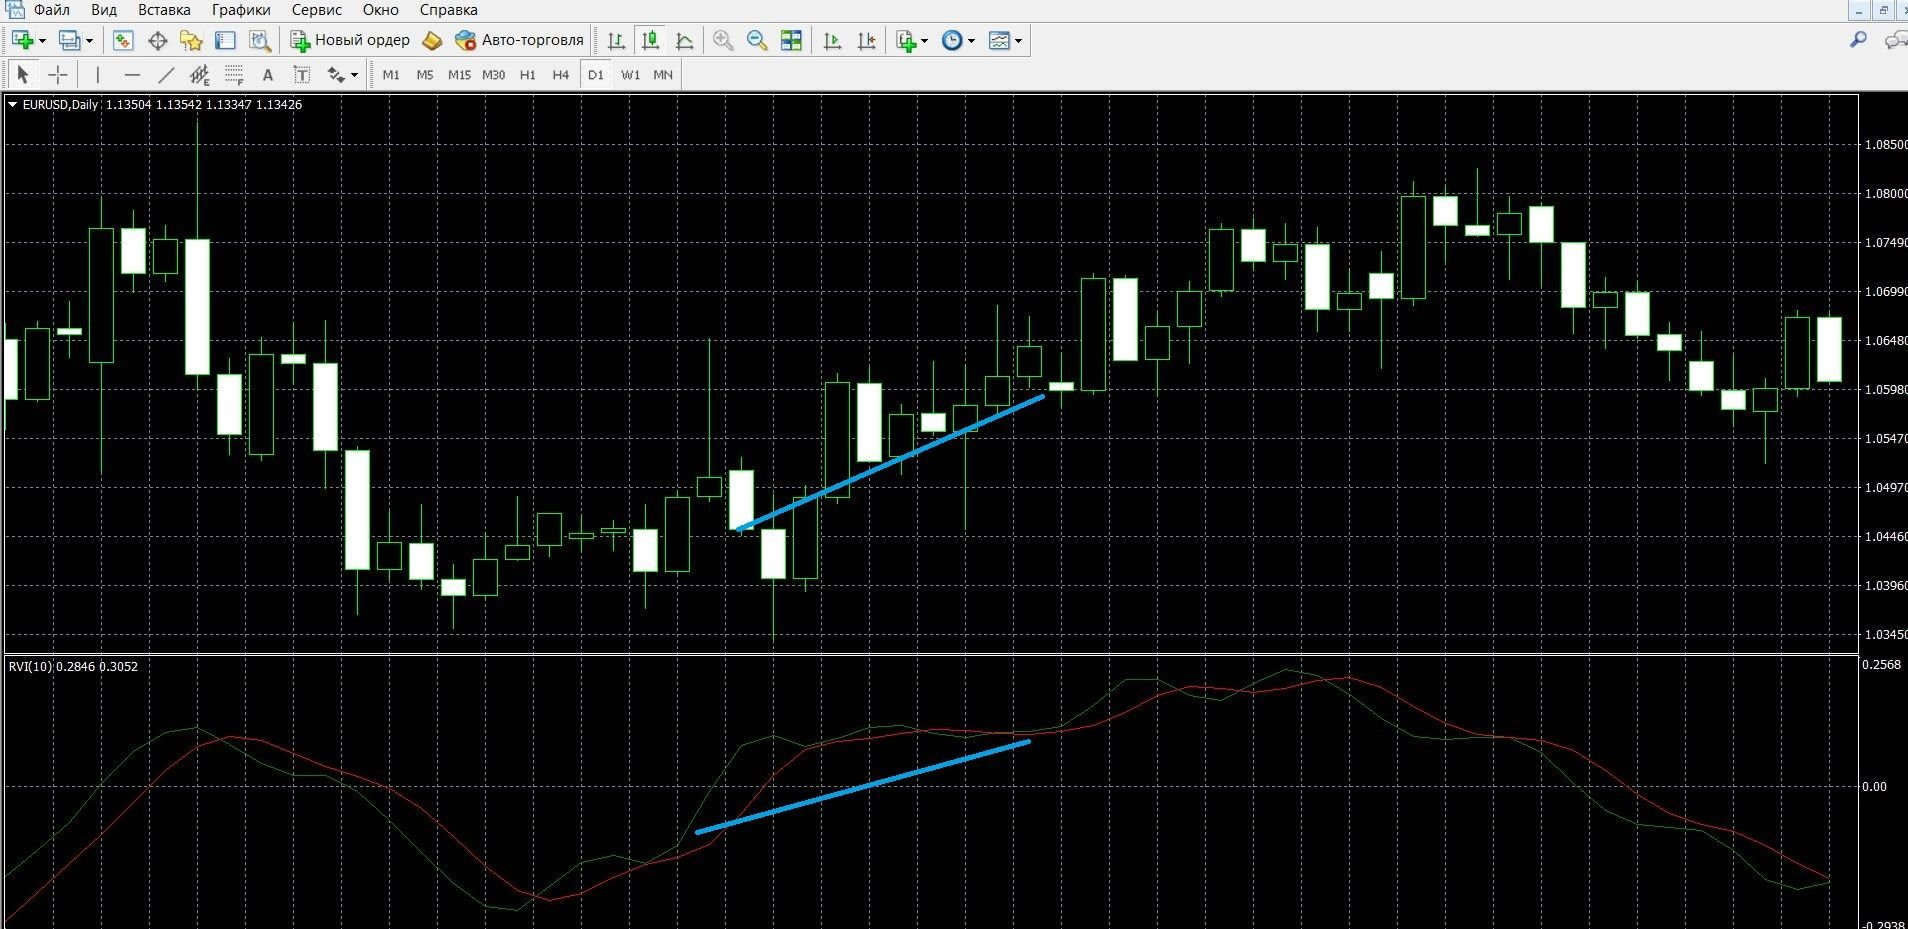Toggle chart shift icon
The height and width of the screenshot is (929, 1908).
click(866, 41)
